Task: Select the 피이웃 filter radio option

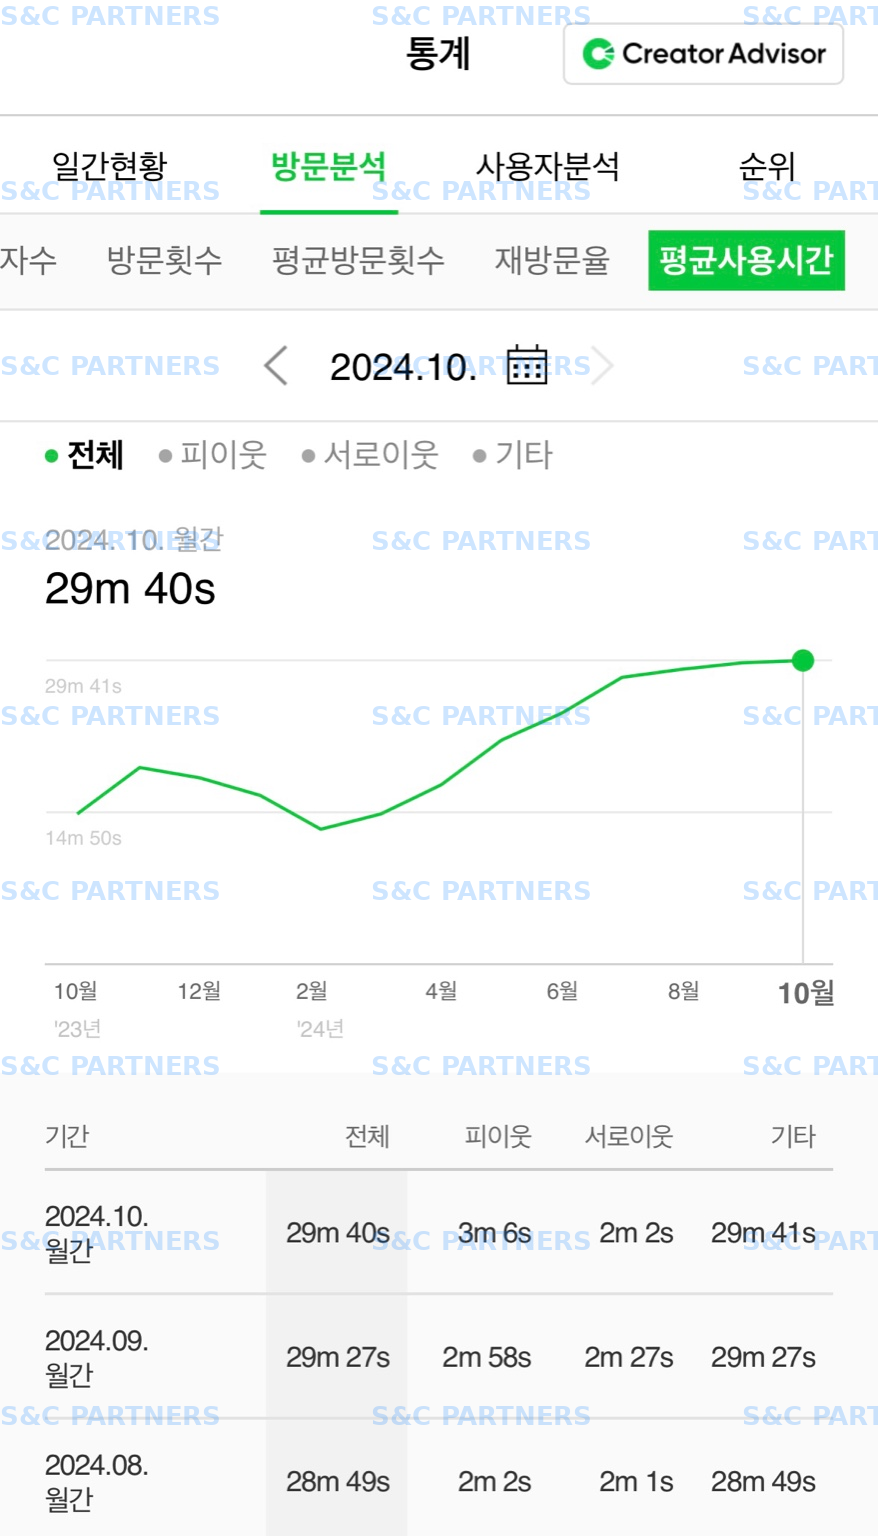Action: tap(212, 455)
